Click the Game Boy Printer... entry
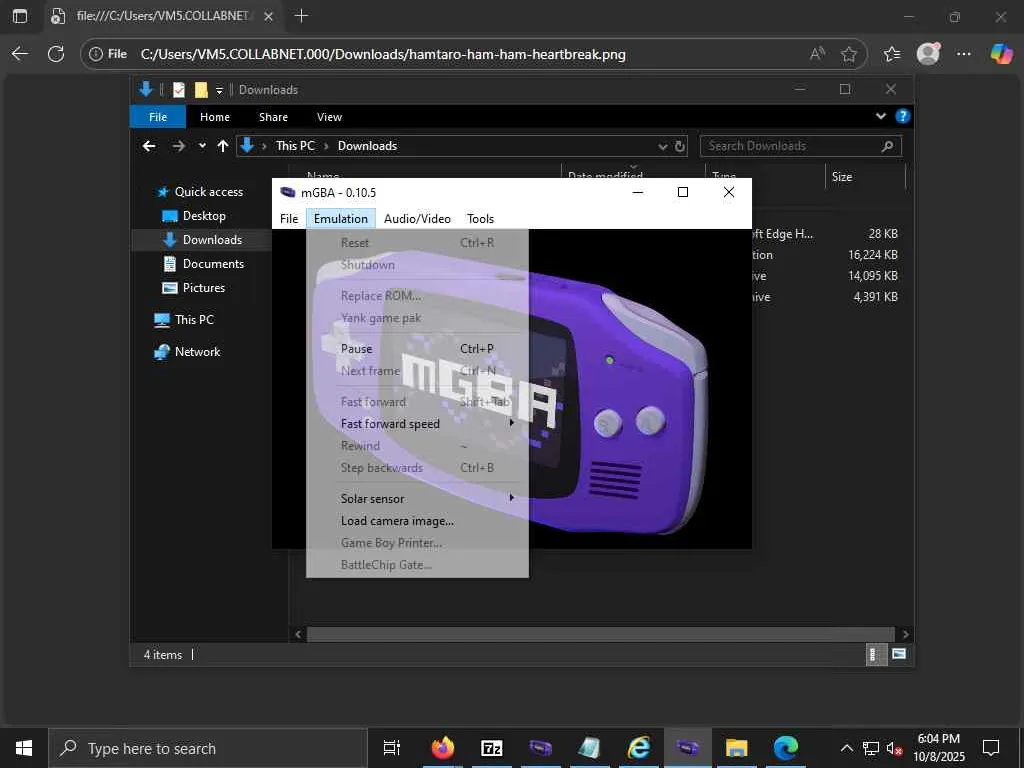 click(x=417, y=543)
